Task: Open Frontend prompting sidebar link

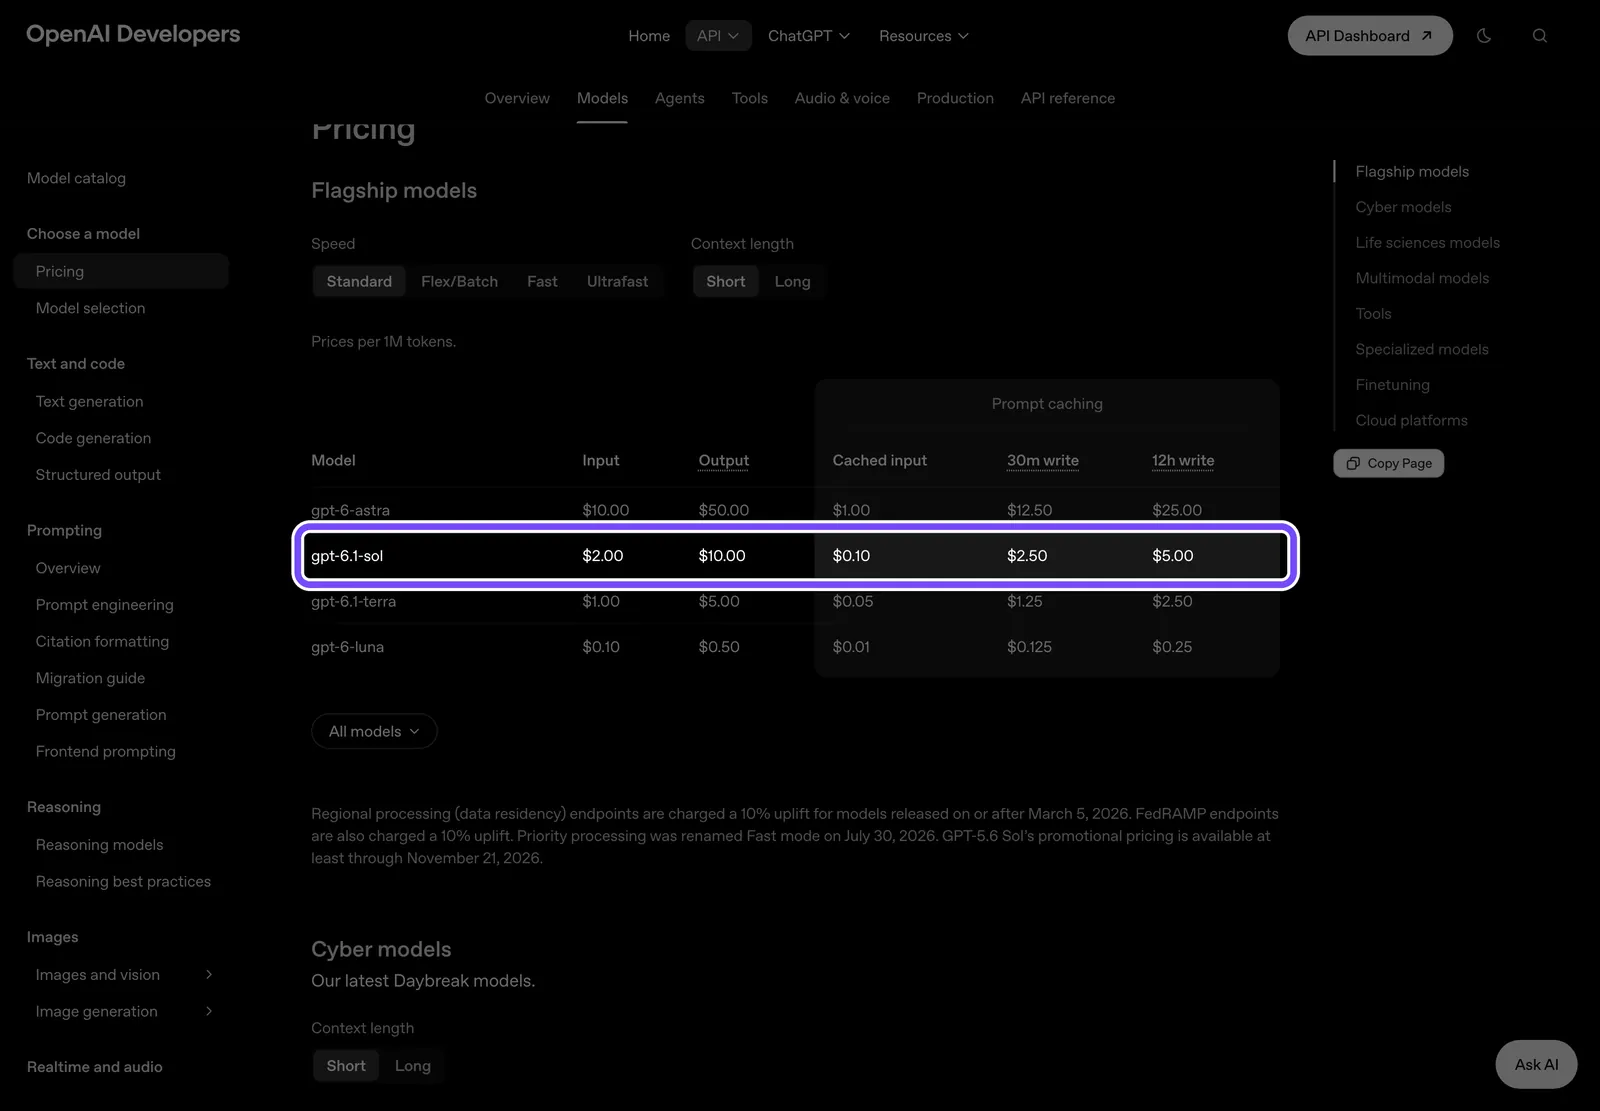Action: [x=105, y=751]
